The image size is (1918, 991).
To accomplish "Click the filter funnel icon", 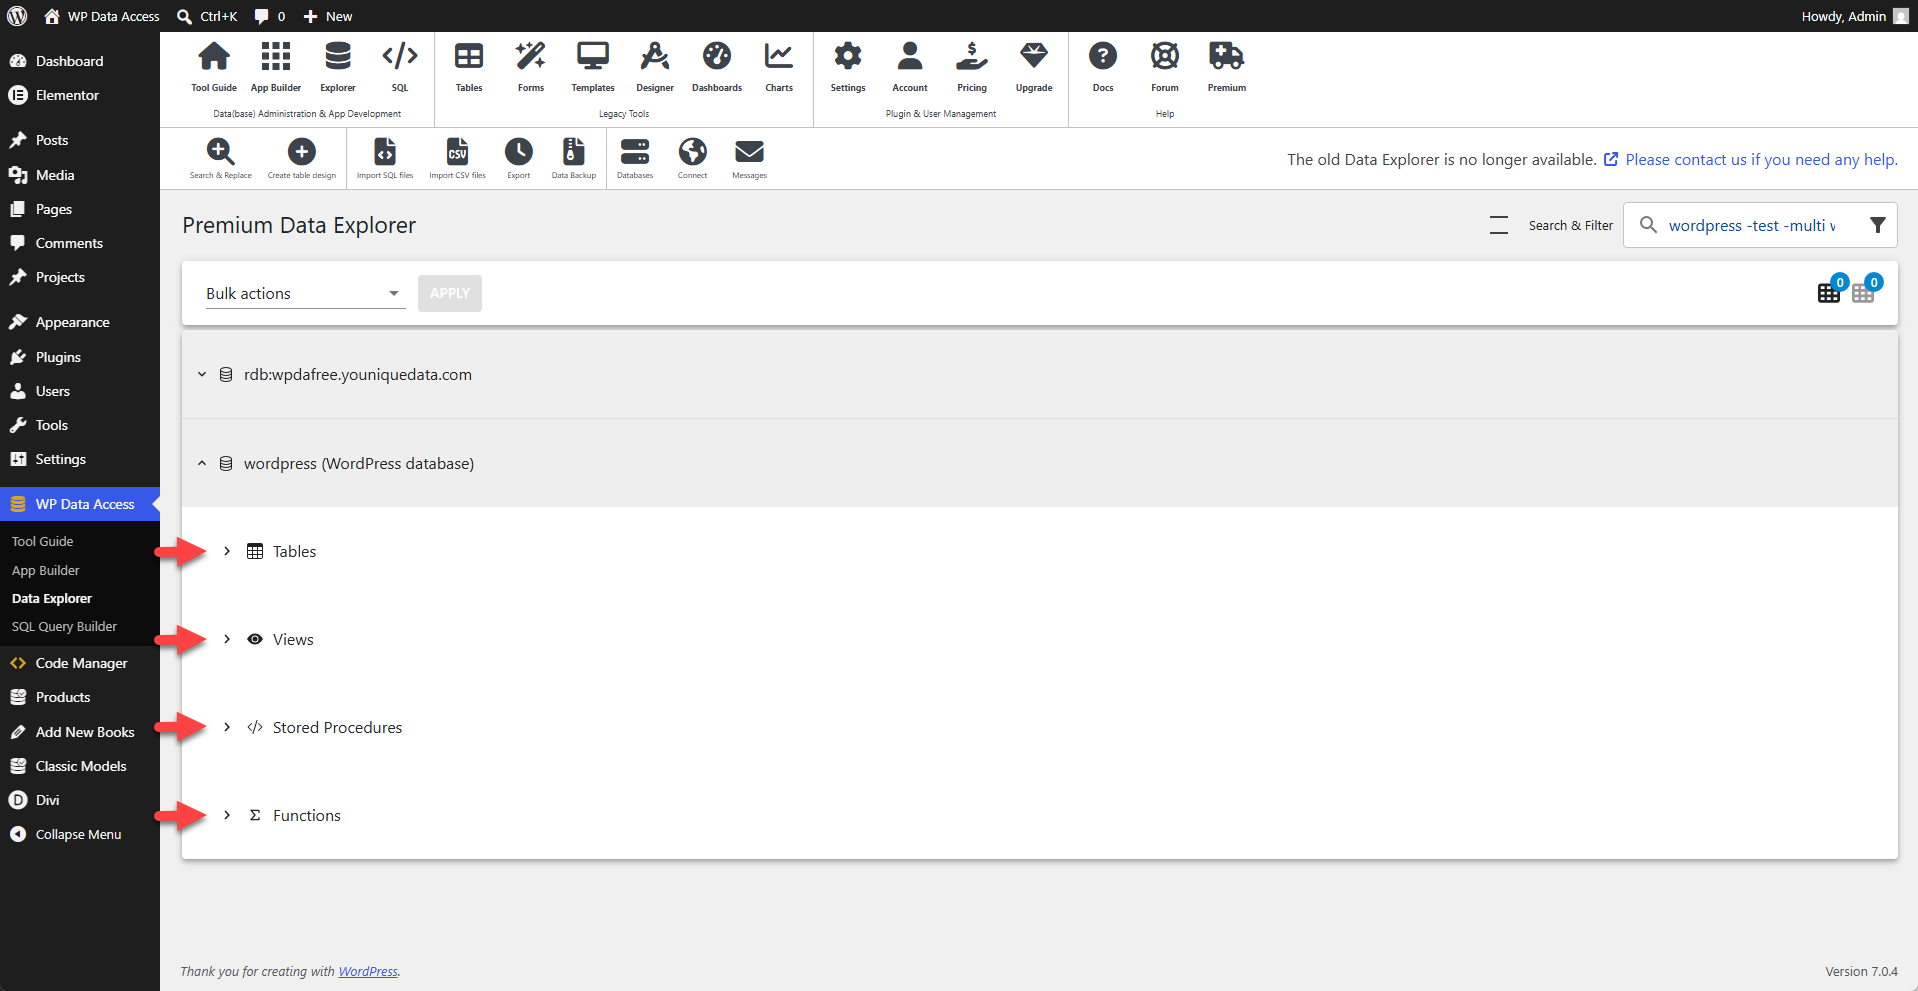I will point(1878,225).
